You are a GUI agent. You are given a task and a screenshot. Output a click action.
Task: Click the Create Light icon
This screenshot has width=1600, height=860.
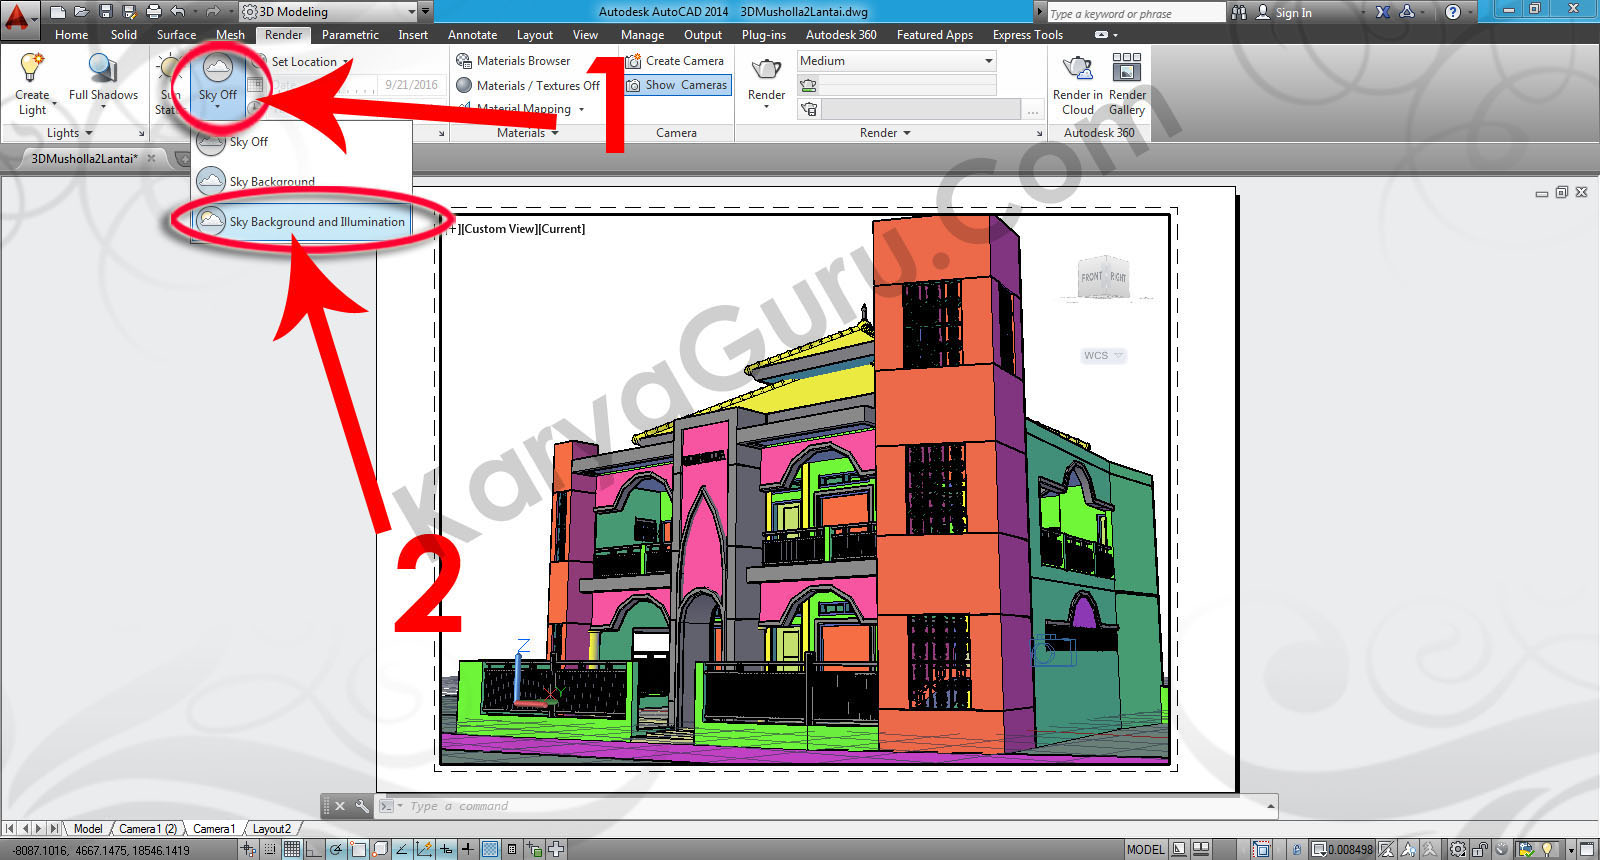point(32,70)
